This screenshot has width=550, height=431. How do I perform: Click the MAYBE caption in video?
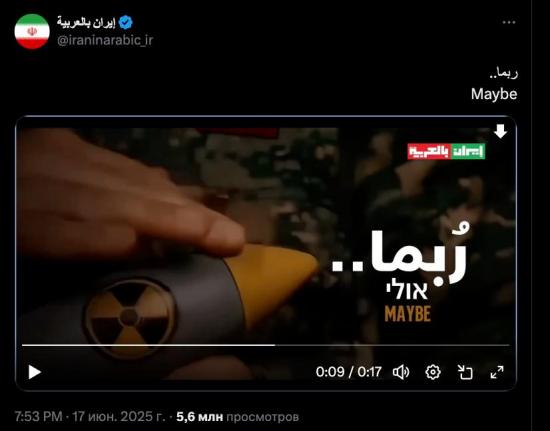tap(408, 314)
